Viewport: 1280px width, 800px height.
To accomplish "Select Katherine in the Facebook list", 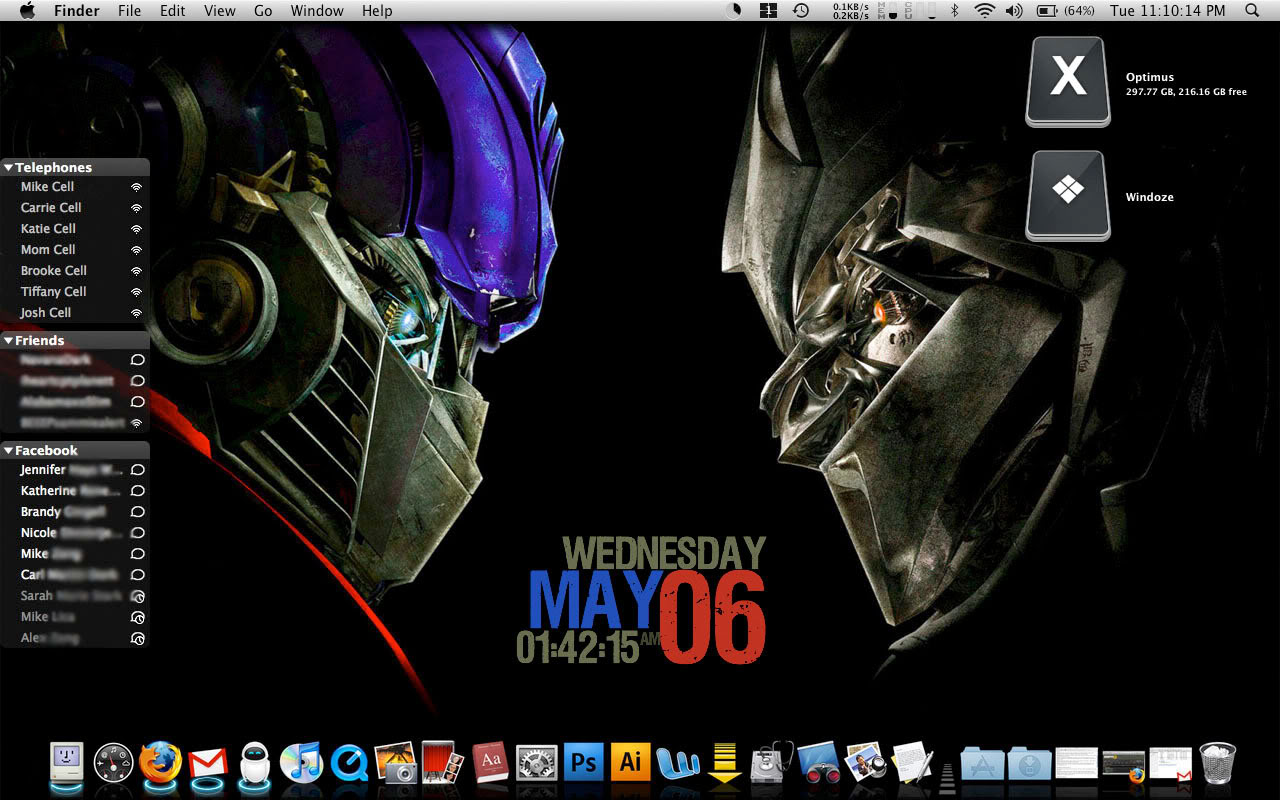I will [75, 491].
